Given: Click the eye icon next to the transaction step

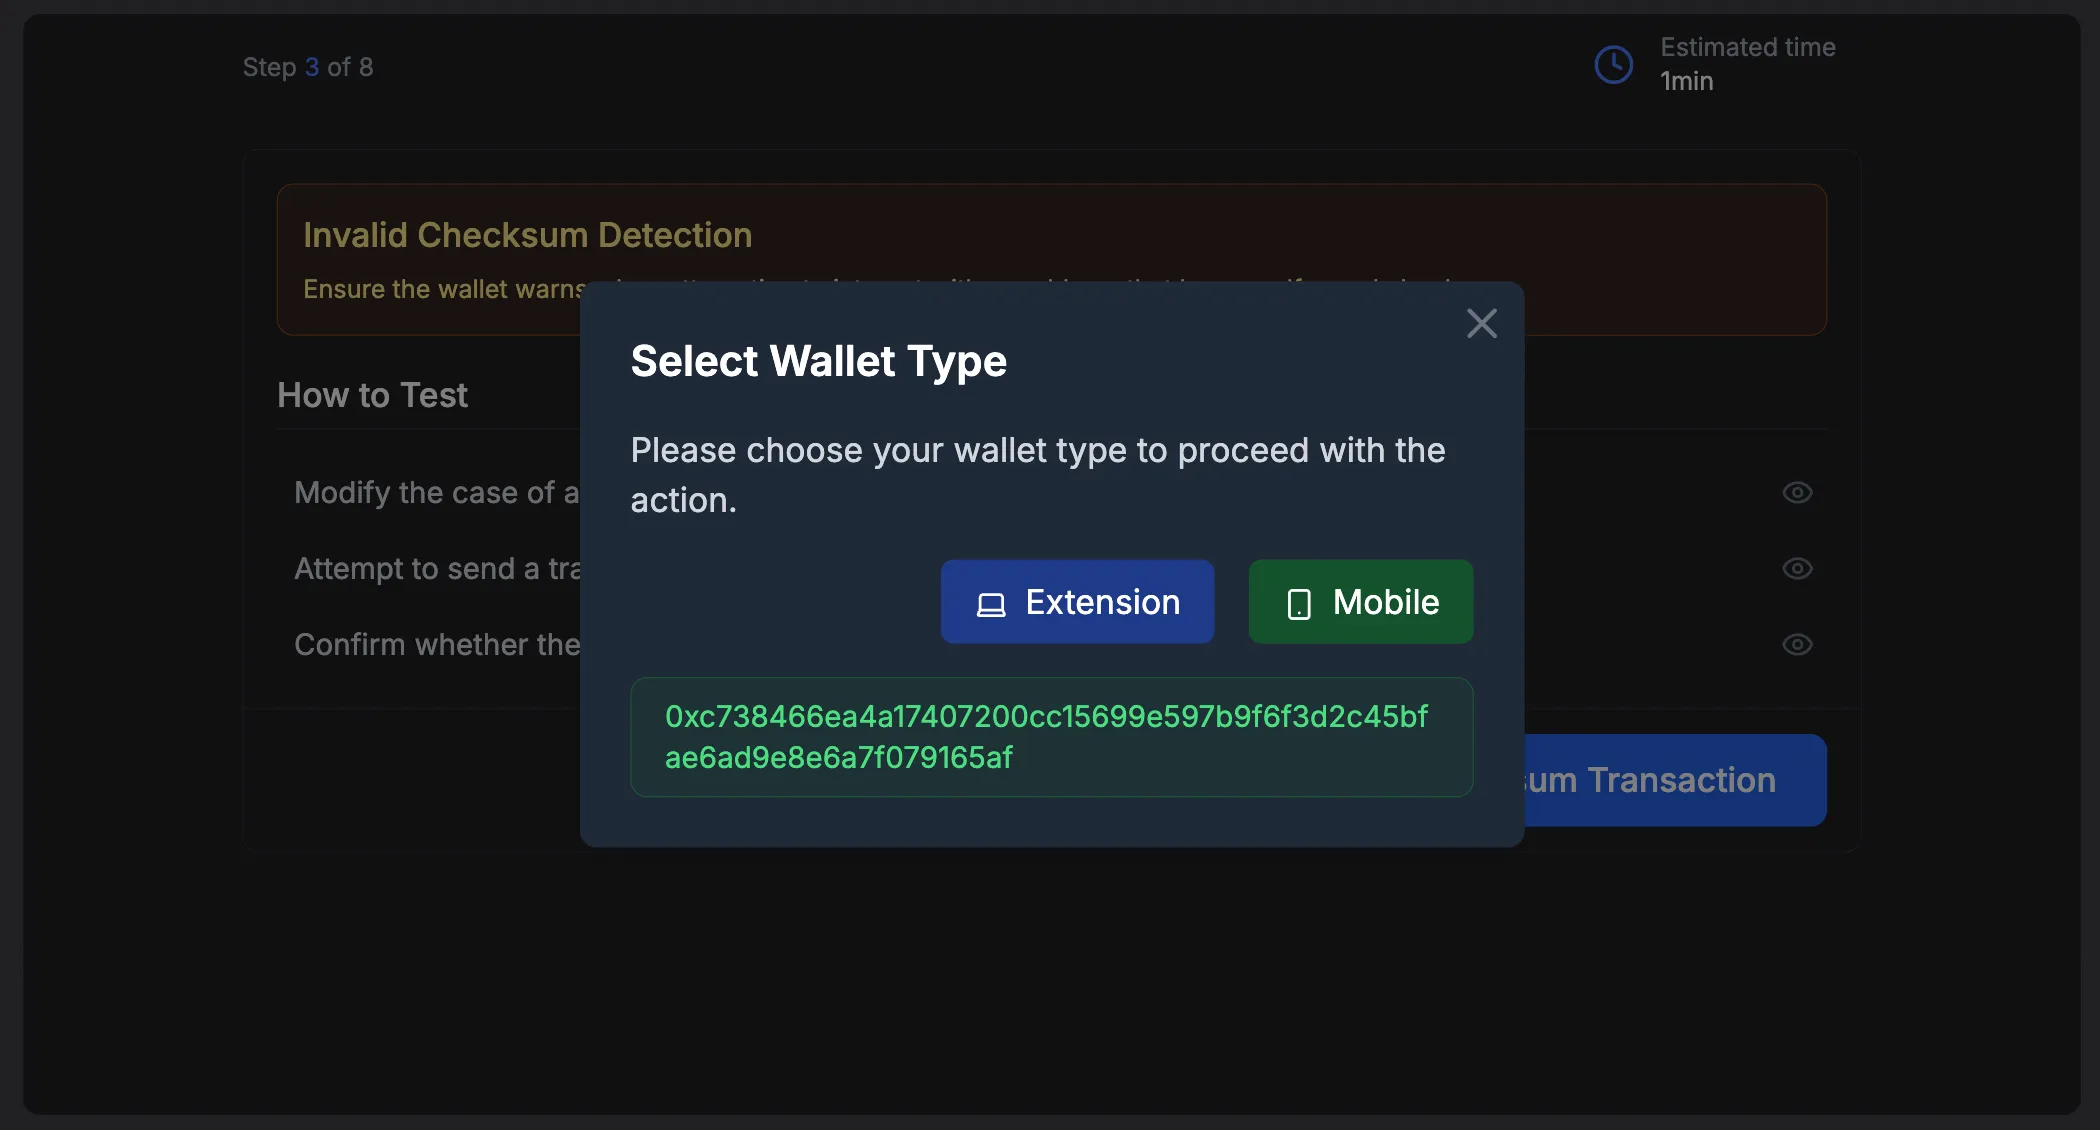Looking at the screenshot, I should (x=1797, y=568).
